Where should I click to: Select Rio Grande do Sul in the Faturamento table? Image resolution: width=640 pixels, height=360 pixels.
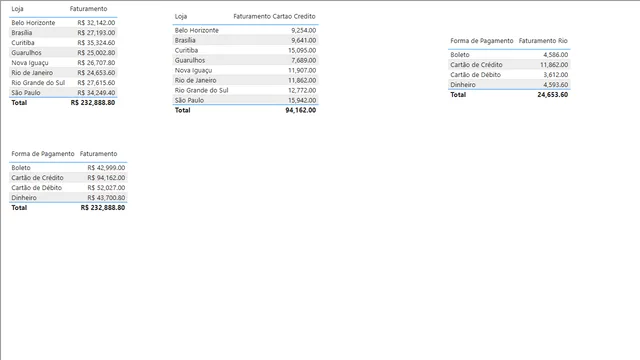tap(38, 83)
